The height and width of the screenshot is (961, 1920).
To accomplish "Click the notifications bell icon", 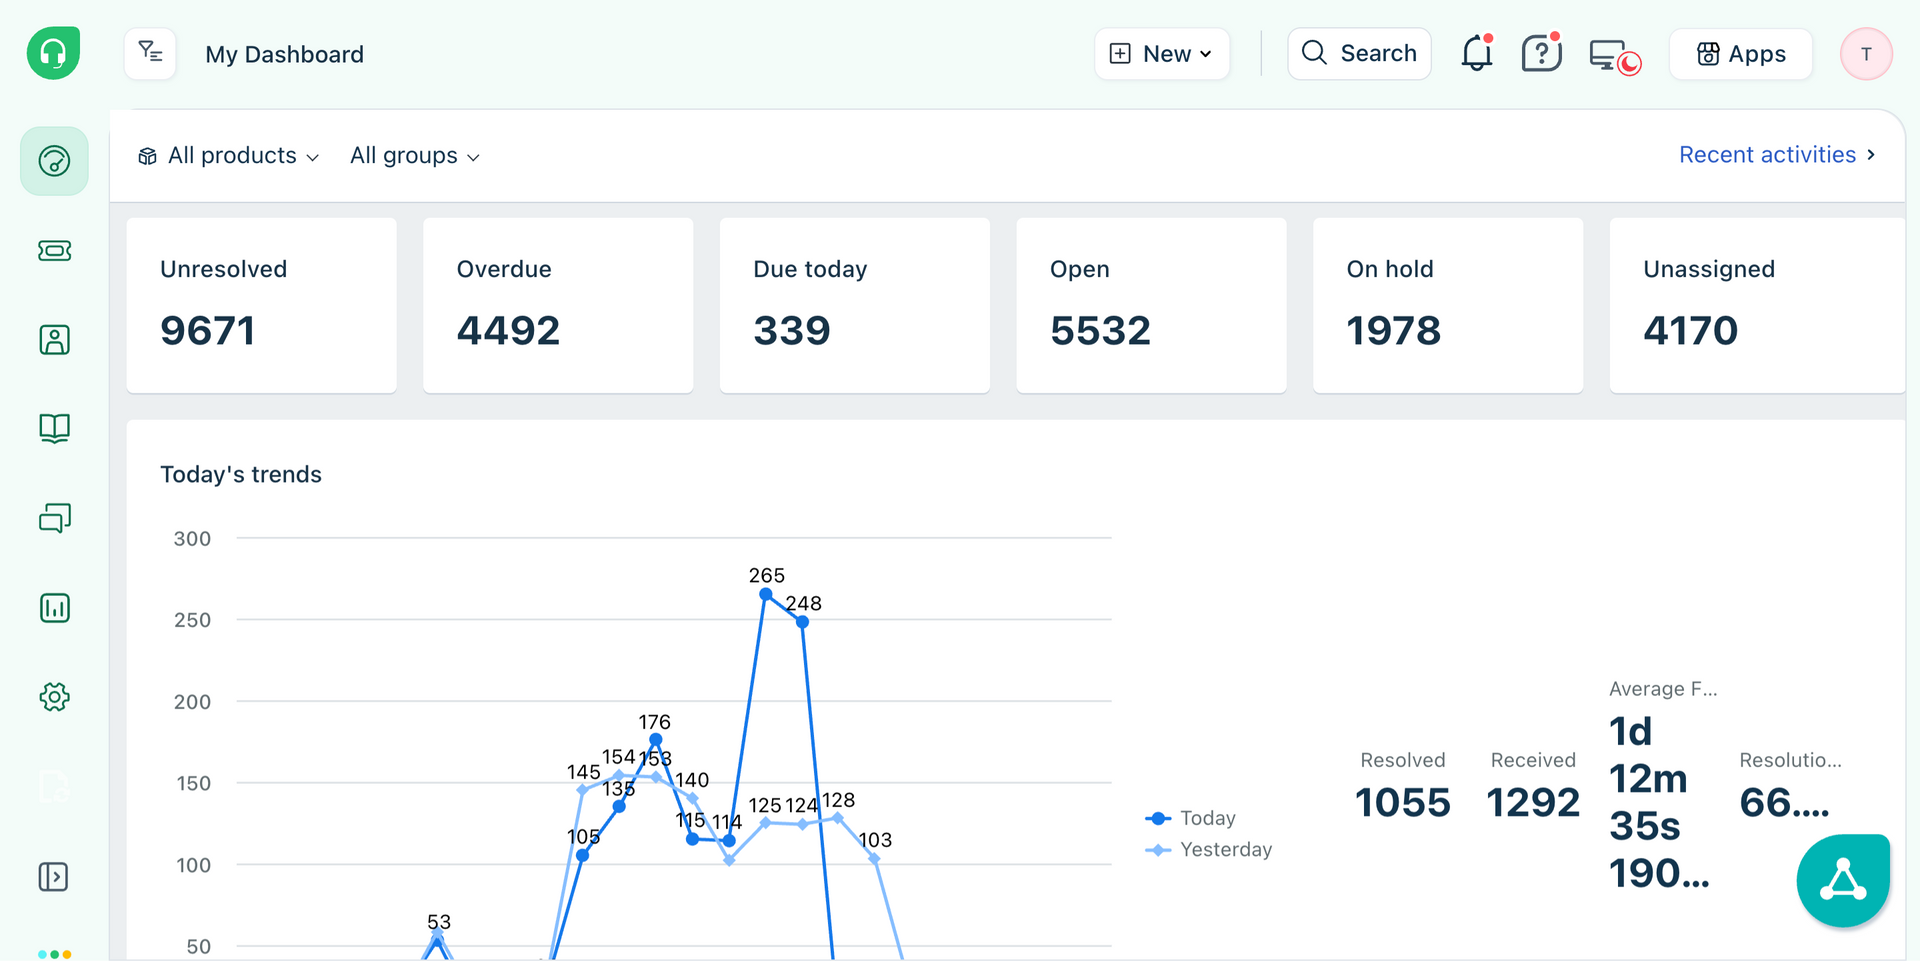I will pos(1476,54).
